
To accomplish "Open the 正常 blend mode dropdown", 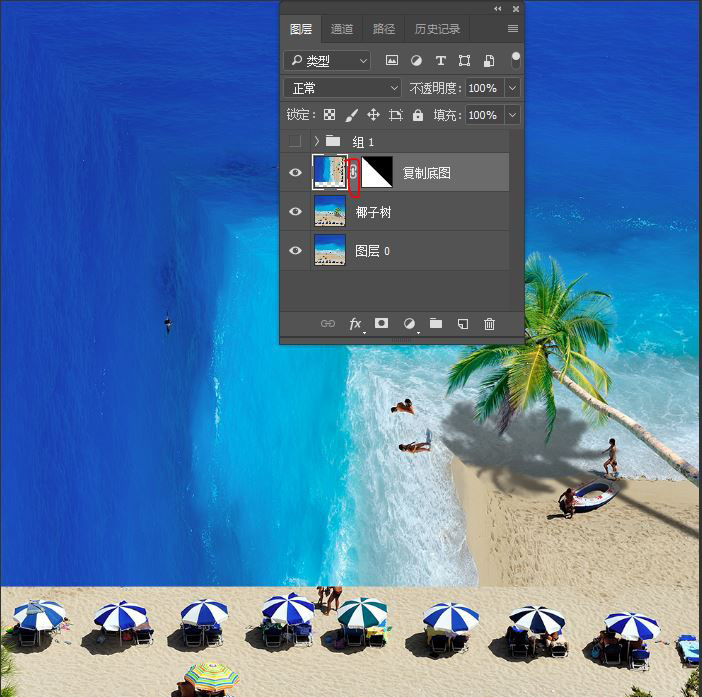I will pos(342,88).
